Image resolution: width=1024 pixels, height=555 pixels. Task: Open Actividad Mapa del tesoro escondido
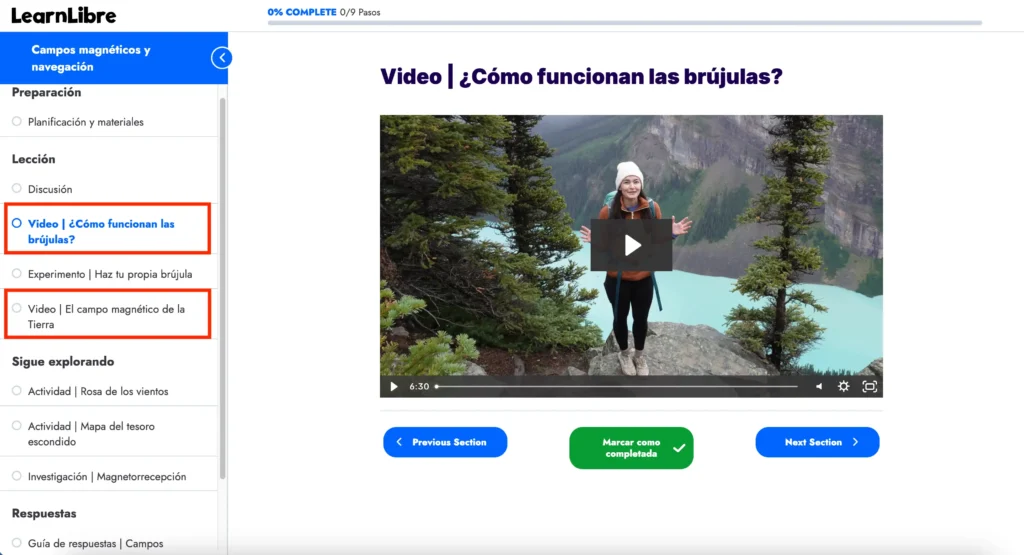(91, 434)
